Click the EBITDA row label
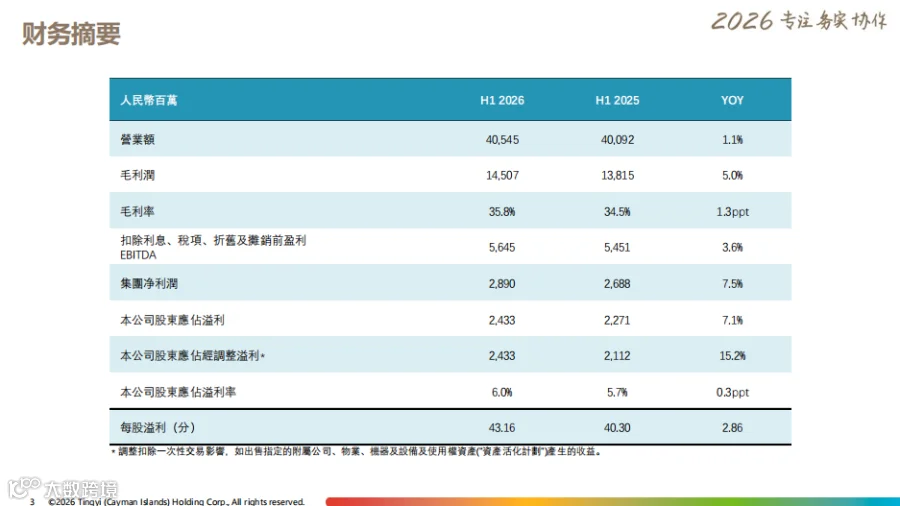The height and width of the screenshot is (506, 900). tap(213, 247)
